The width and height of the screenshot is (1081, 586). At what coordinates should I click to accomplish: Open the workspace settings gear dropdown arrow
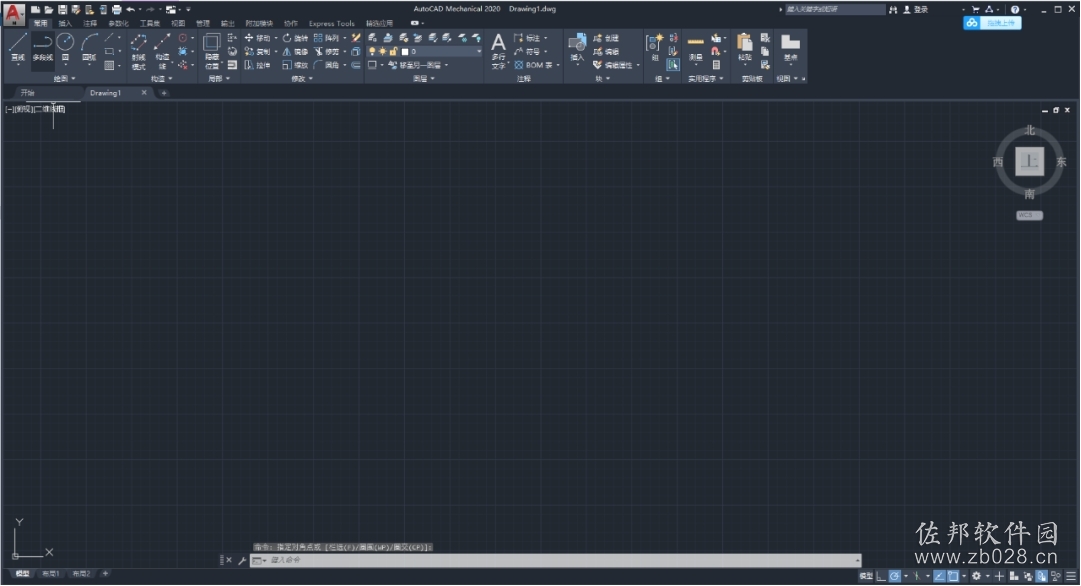987,576
